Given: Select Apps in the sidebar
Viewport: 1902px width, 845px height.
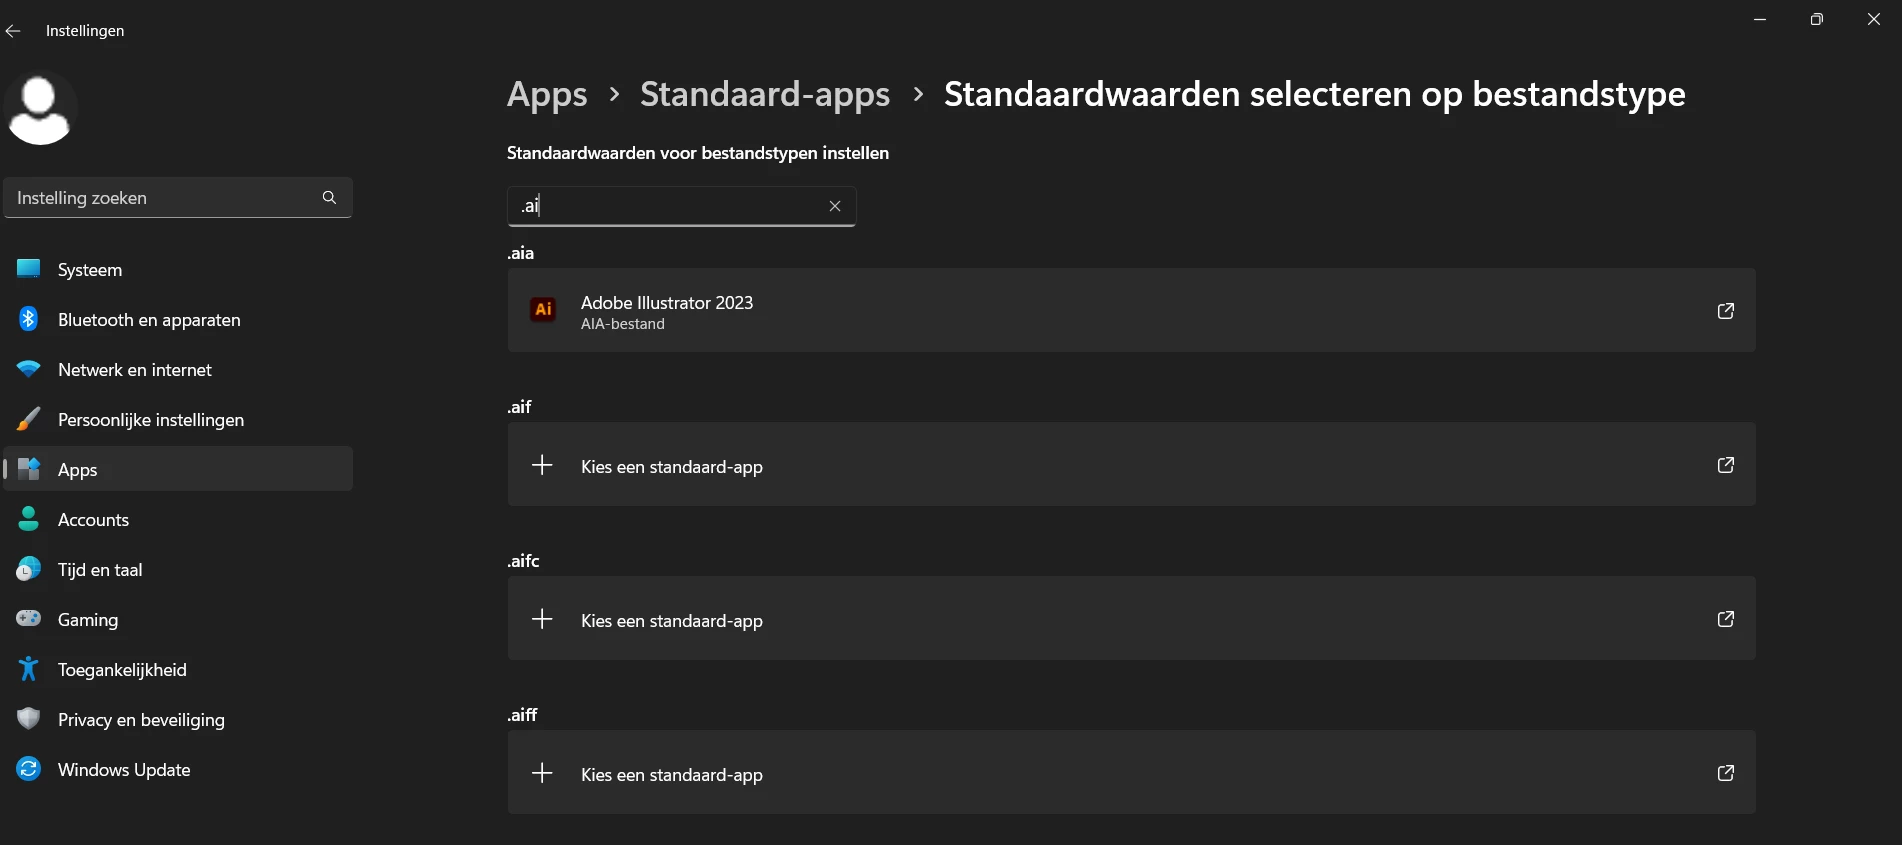Looking at the screenshot, I should [178, 469].
